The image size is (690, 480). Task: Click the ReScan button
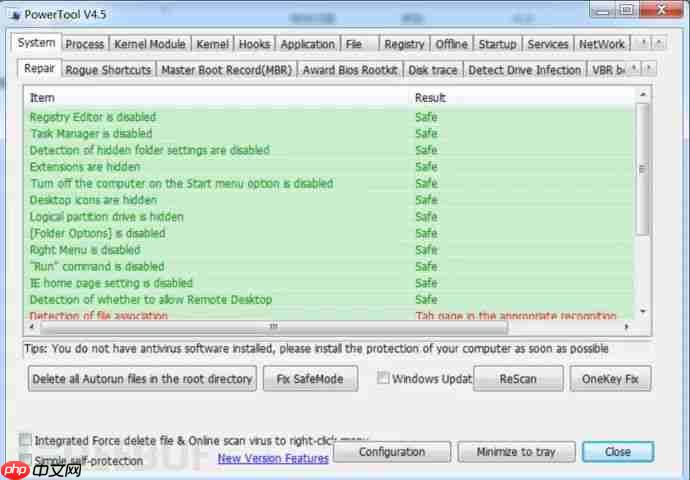(518, 379)
